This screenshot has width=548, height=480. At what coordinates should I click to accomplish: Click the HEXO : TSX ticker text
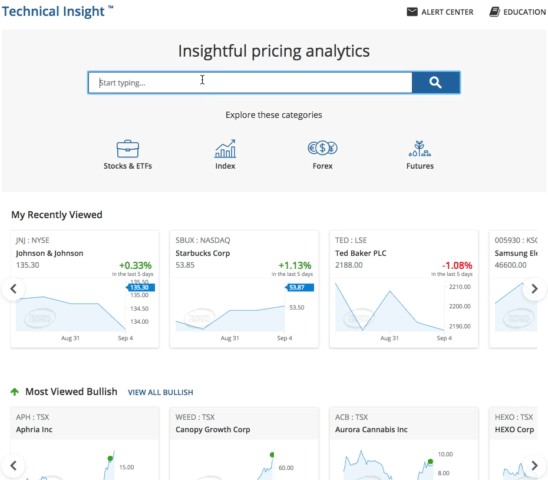click(514, 417)
